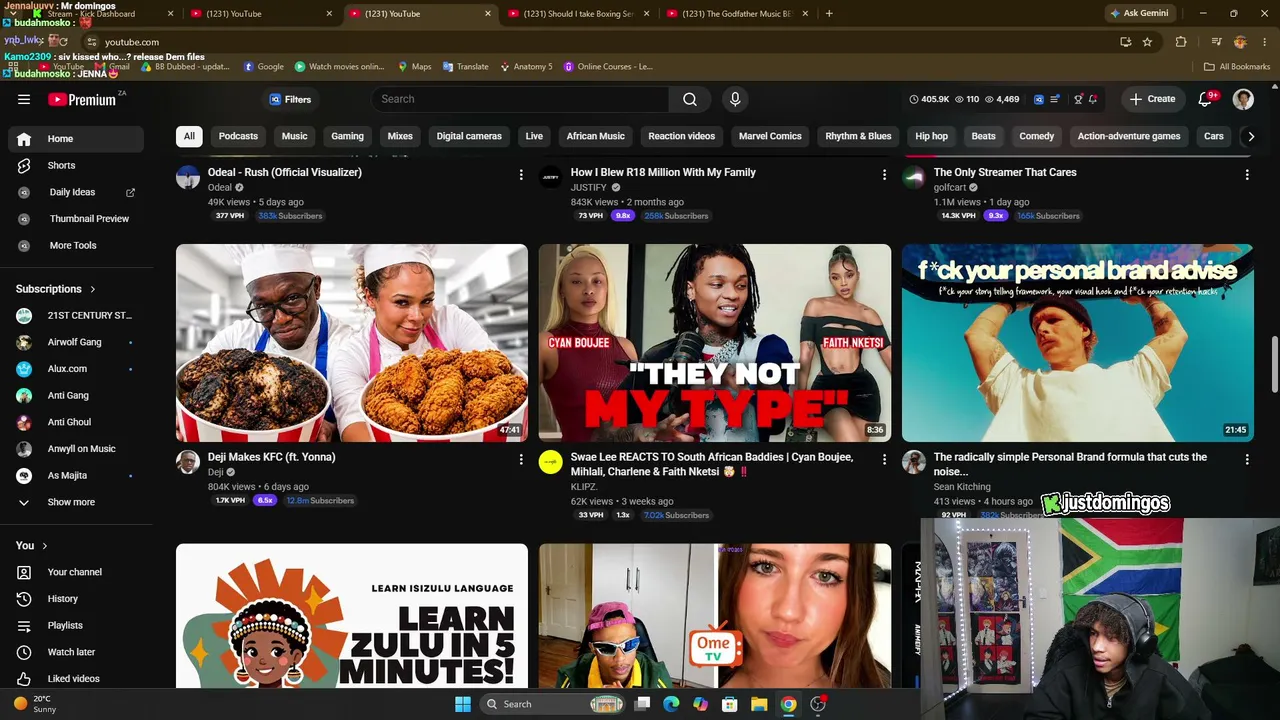This screenshot has height=720, width=1280.
Task: Click the YouTube search field
Action: pos(520,99)
